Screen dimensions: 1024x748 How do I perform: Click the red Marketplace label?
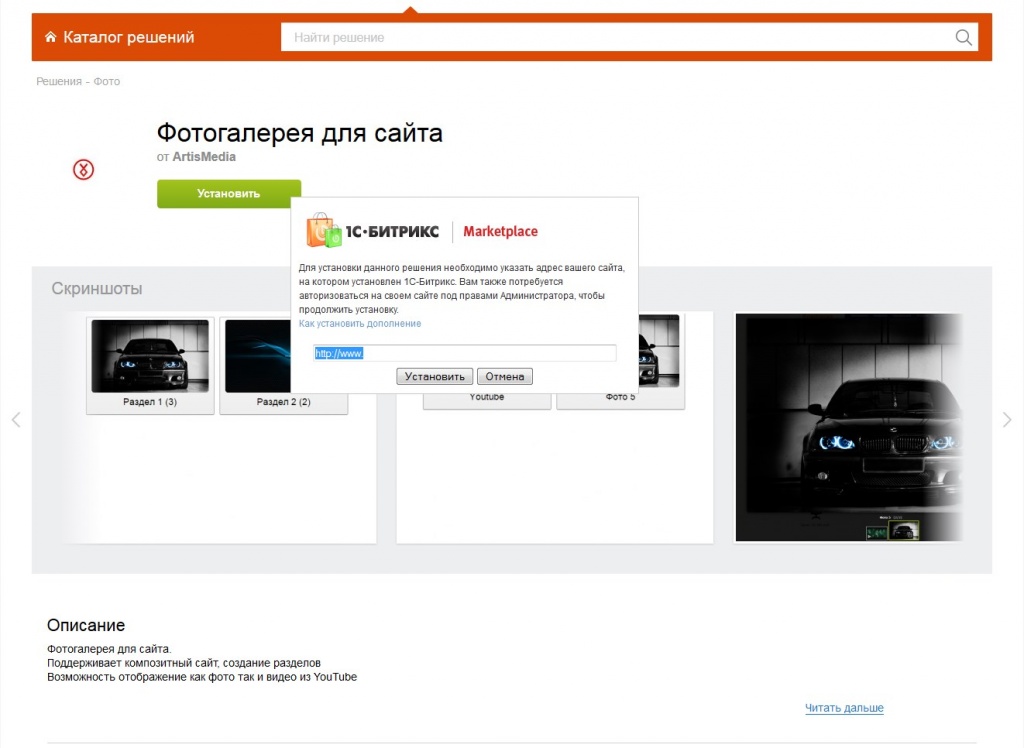click(500, 231)
